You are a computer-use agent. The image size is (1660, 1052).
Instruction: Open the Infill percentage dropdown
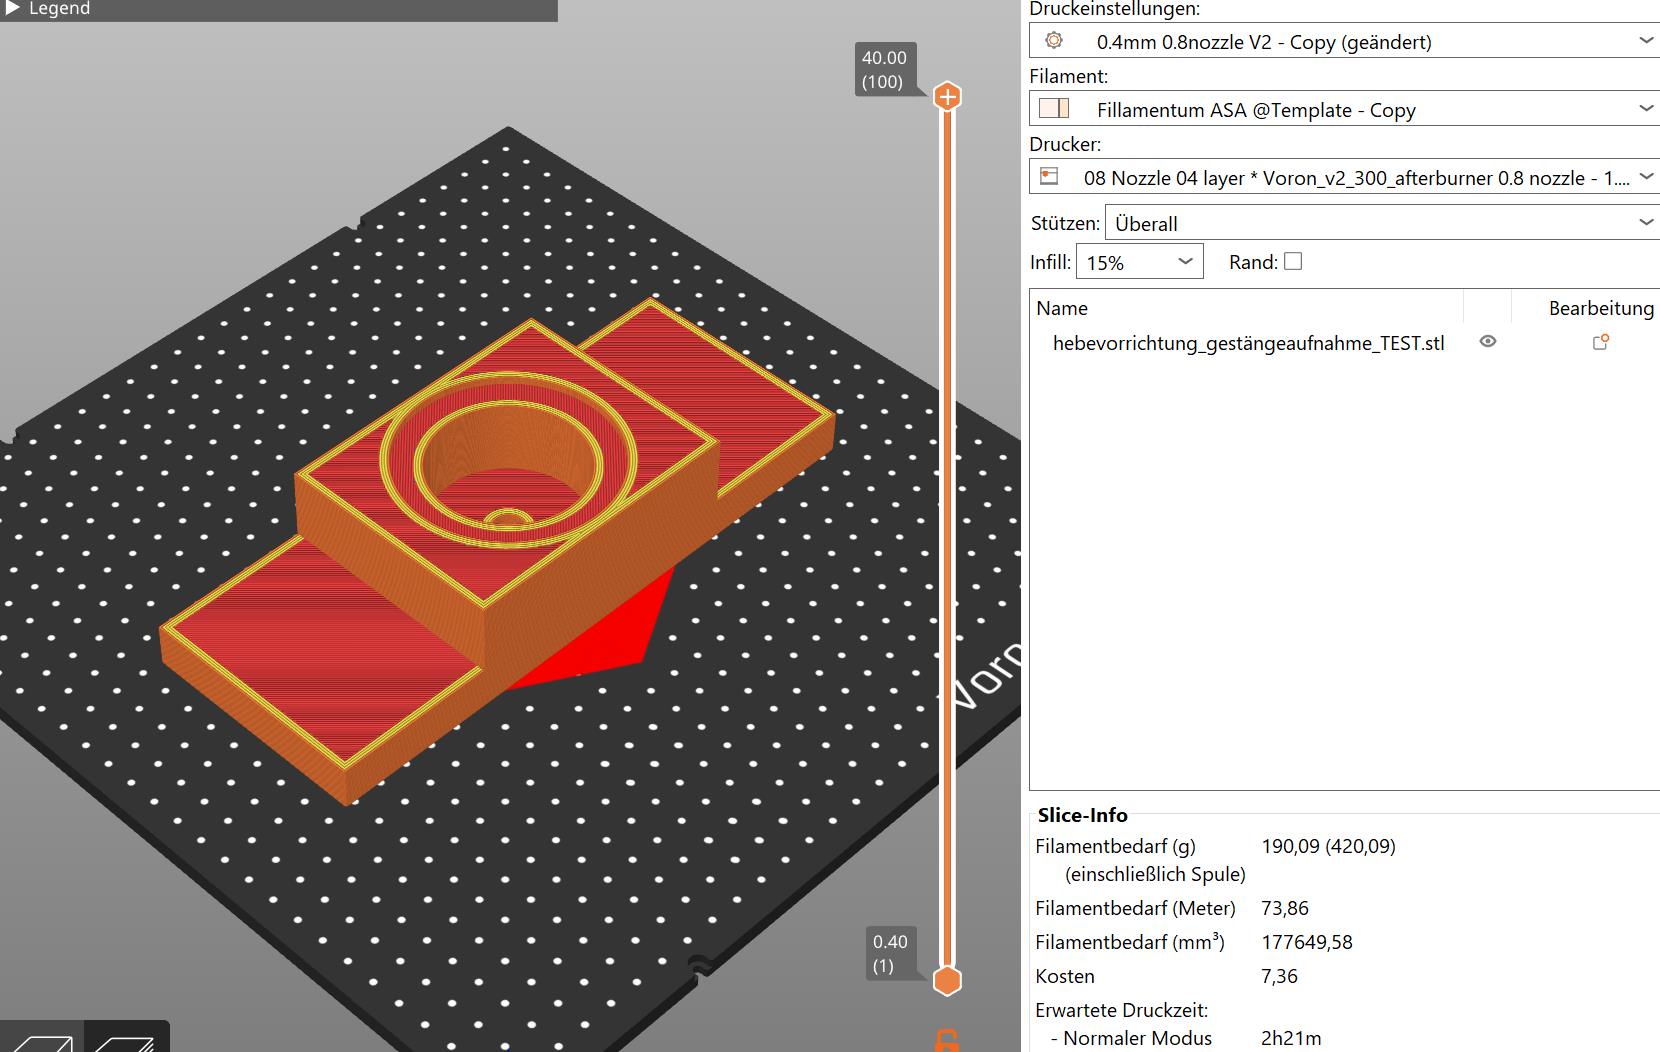point(1185,262)
